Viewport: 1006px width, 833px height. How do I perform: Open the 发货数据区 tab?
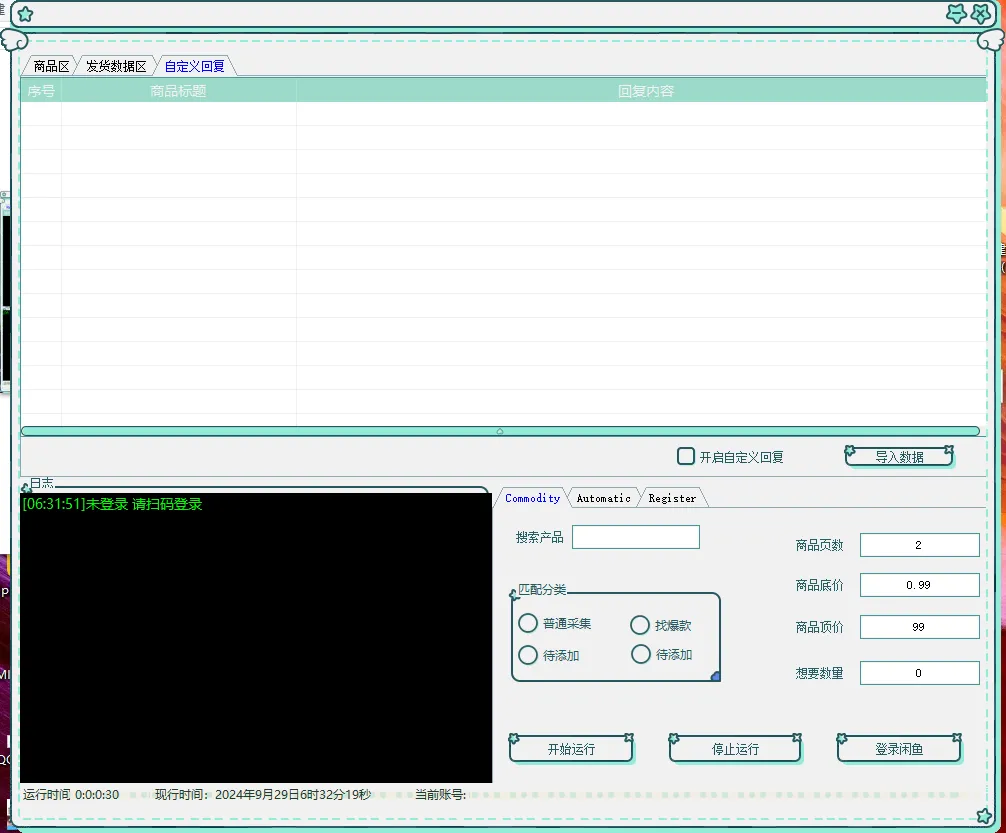point(116,66)
